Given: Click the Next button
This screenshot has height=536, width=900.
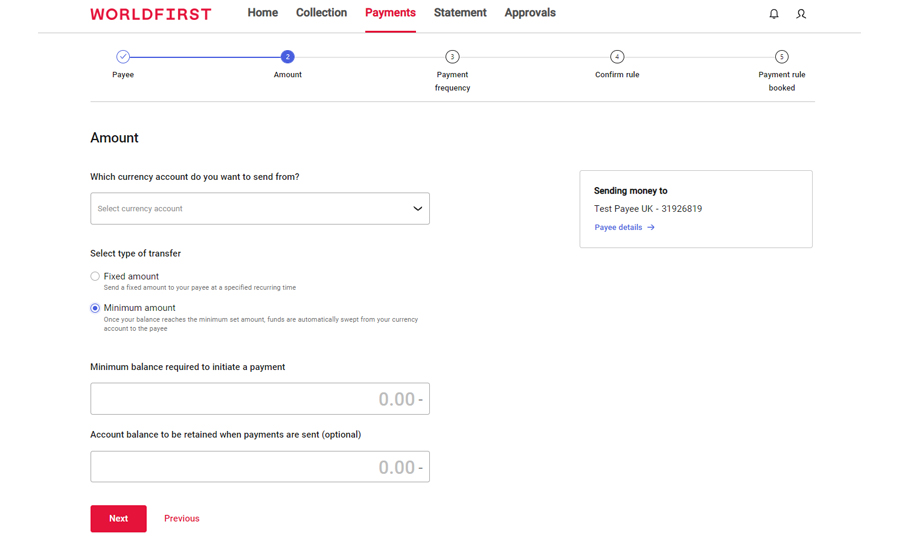Looking at the screenshot, I should click(118, 518).
